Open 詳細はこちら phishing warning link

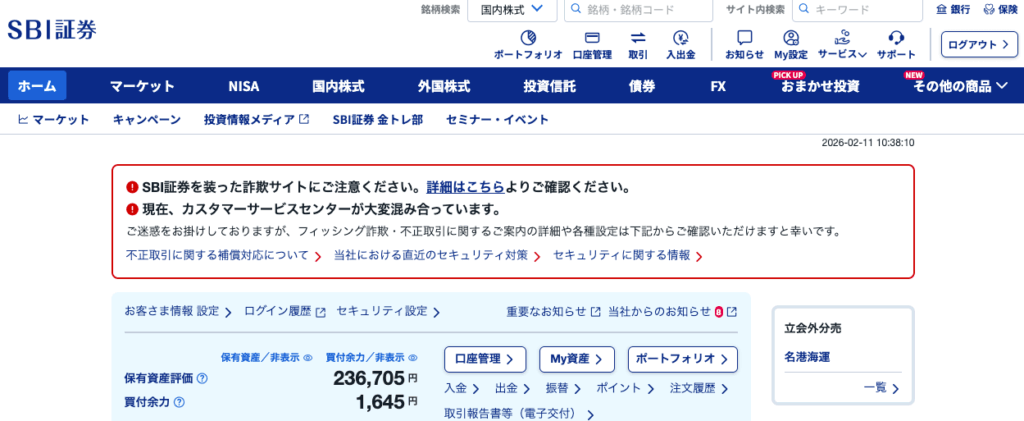tap(464, 187)
